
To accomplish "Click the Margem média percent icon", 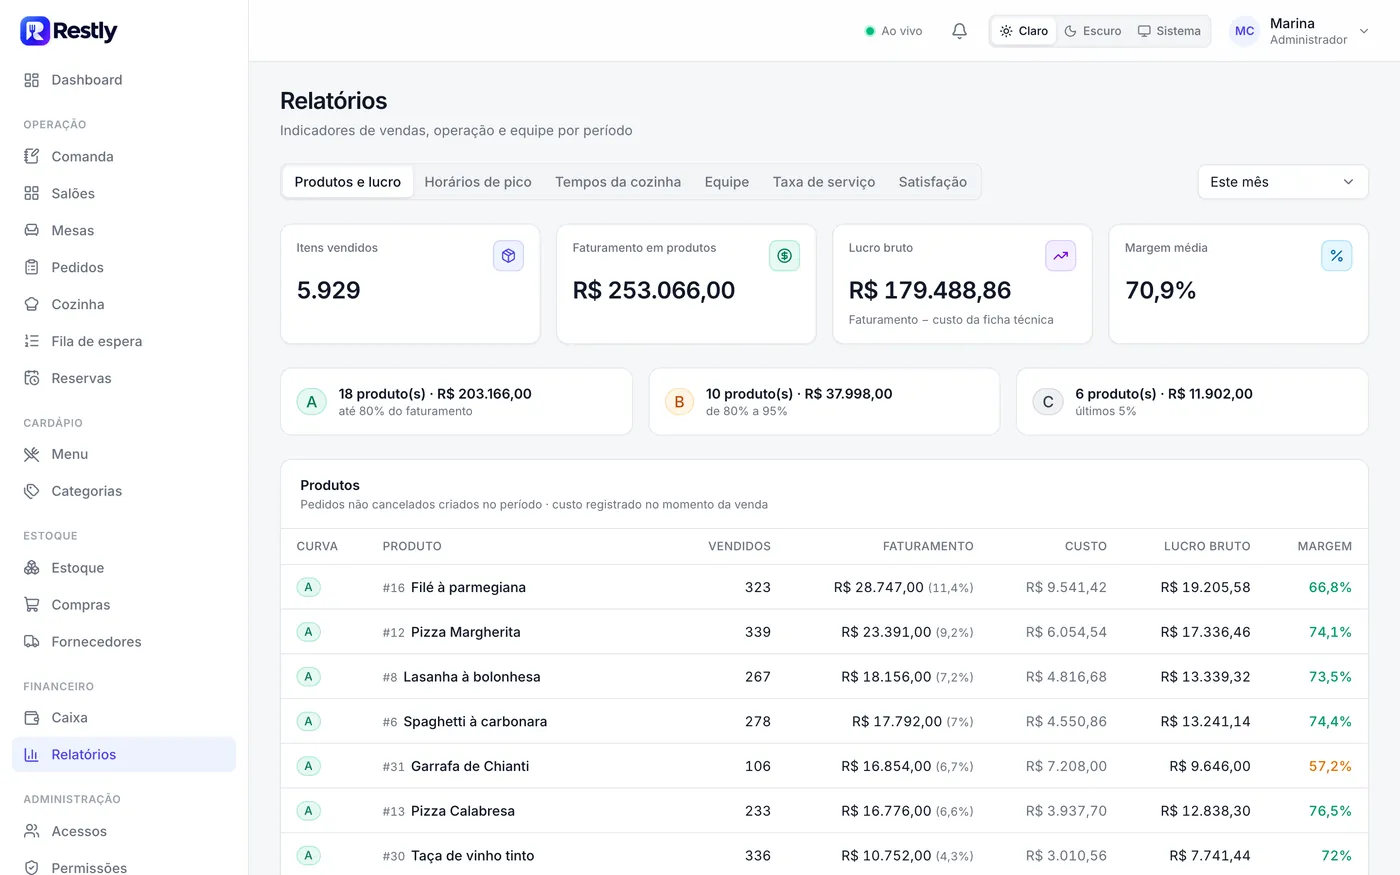I will tap(1336, 256).
